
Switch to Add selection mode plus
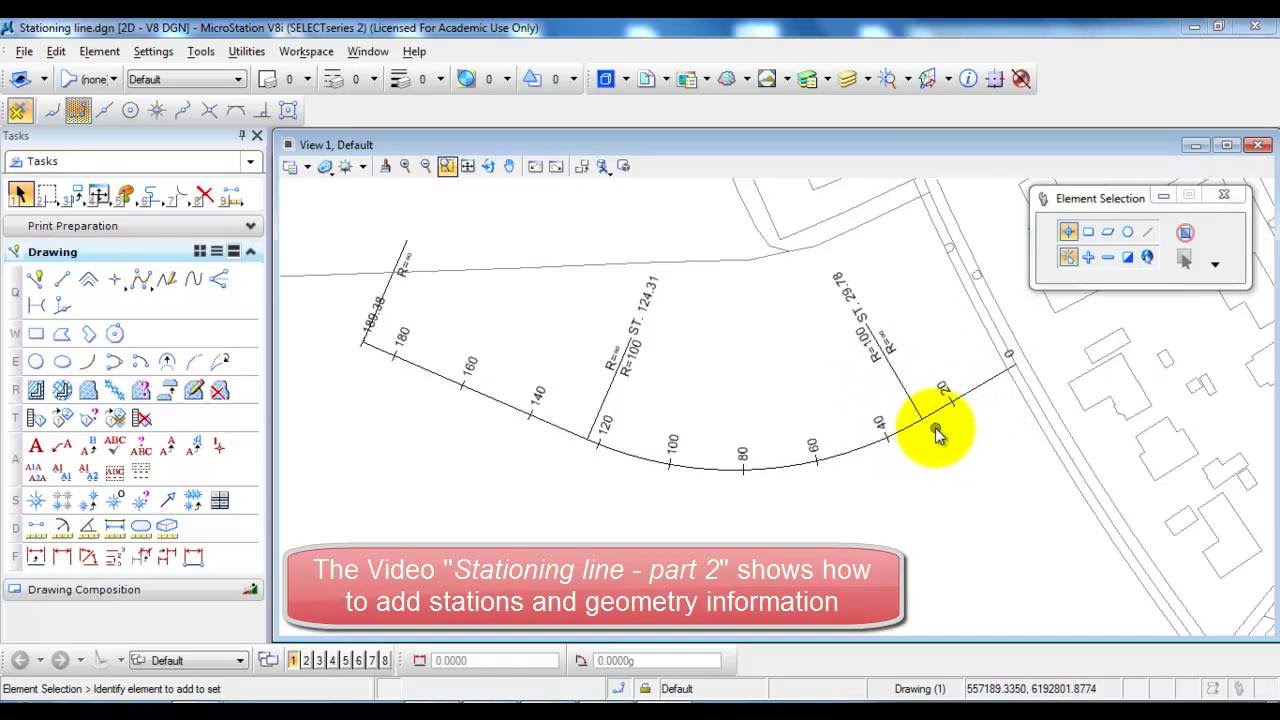tap(1088, 257)
